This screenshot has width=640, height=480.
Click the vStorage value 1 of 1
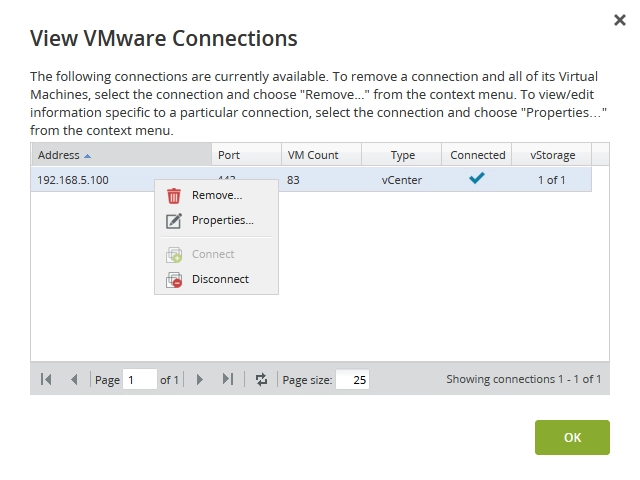point(551,180)
